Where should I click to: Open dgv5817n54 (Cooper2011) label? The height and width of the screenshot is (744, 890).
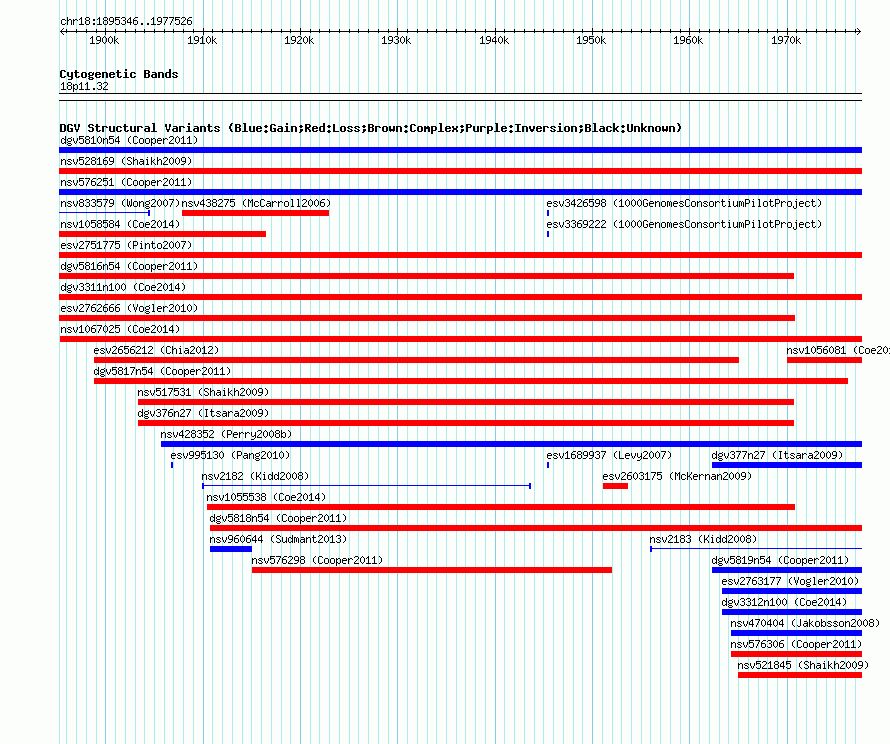click(162, 371)
